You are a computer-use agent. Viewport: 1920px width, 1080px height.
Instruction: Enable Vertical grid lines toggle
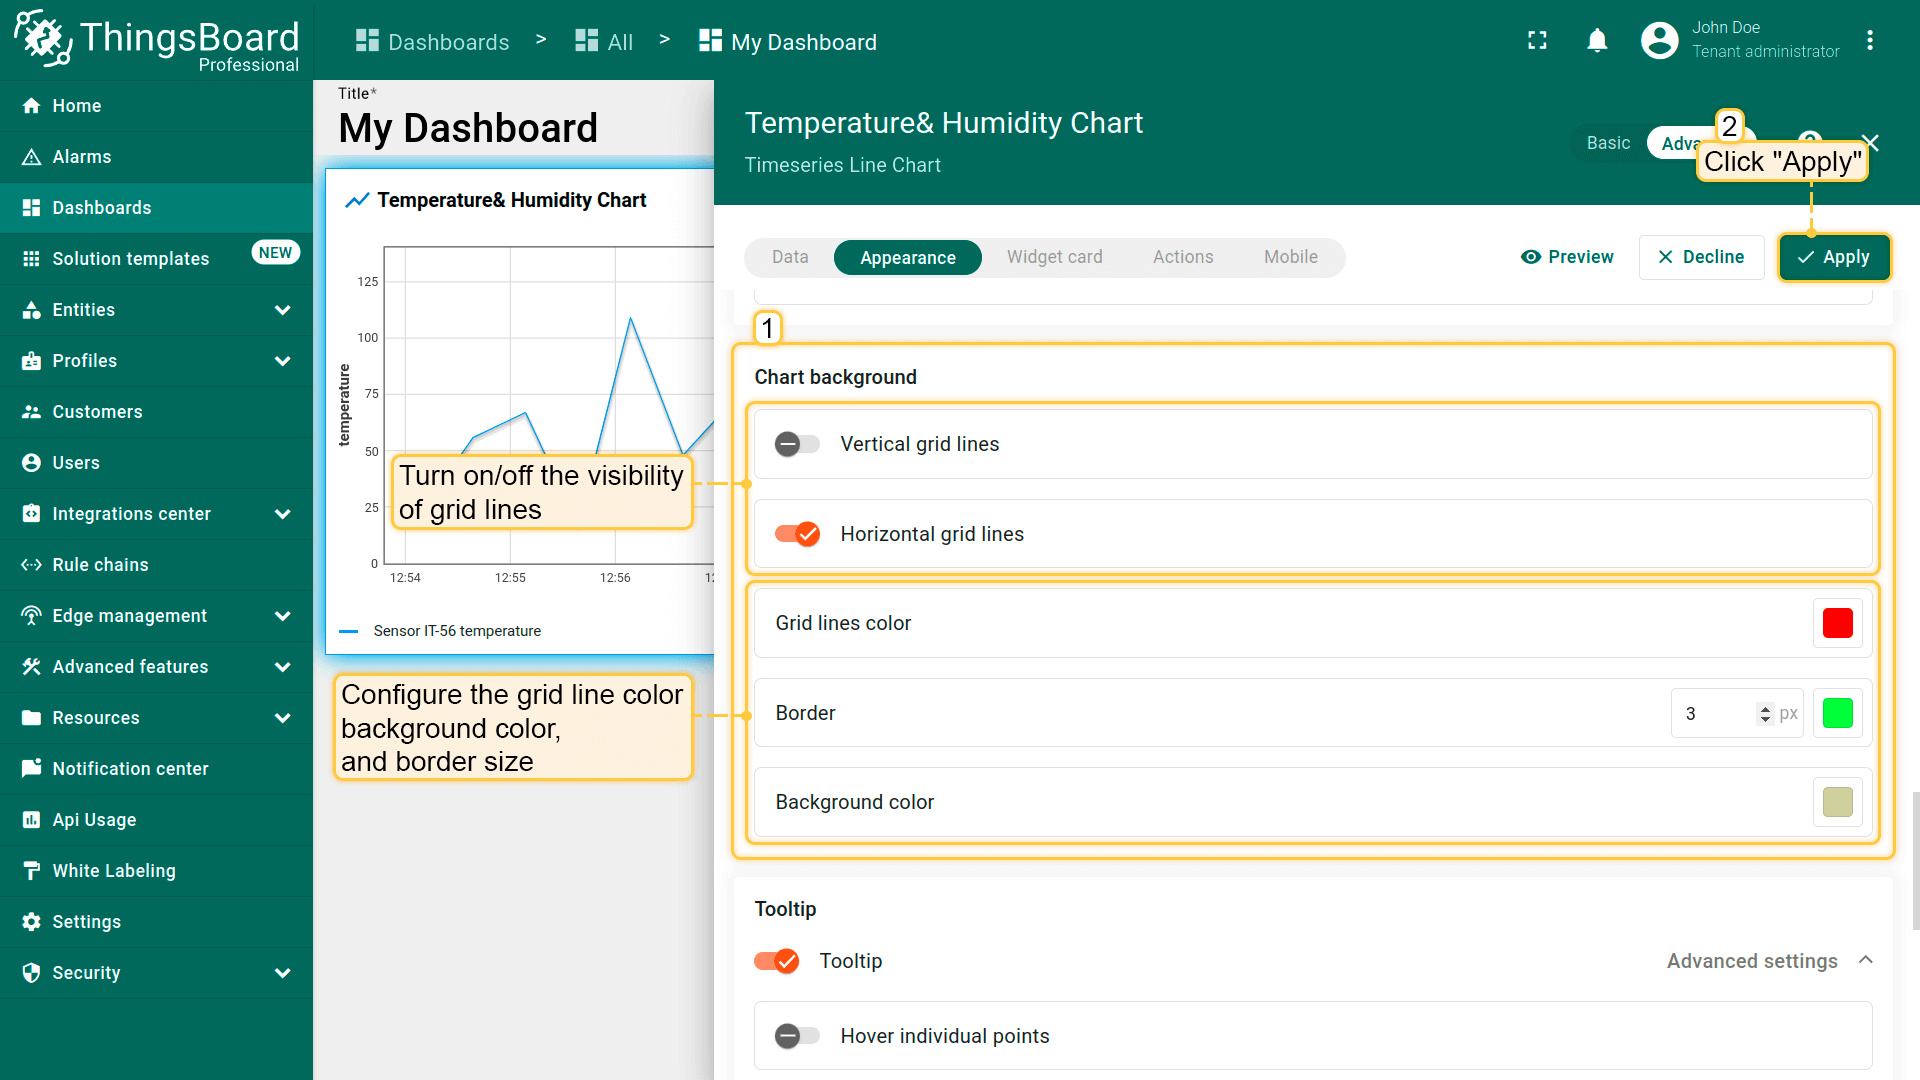coord(797,444)
